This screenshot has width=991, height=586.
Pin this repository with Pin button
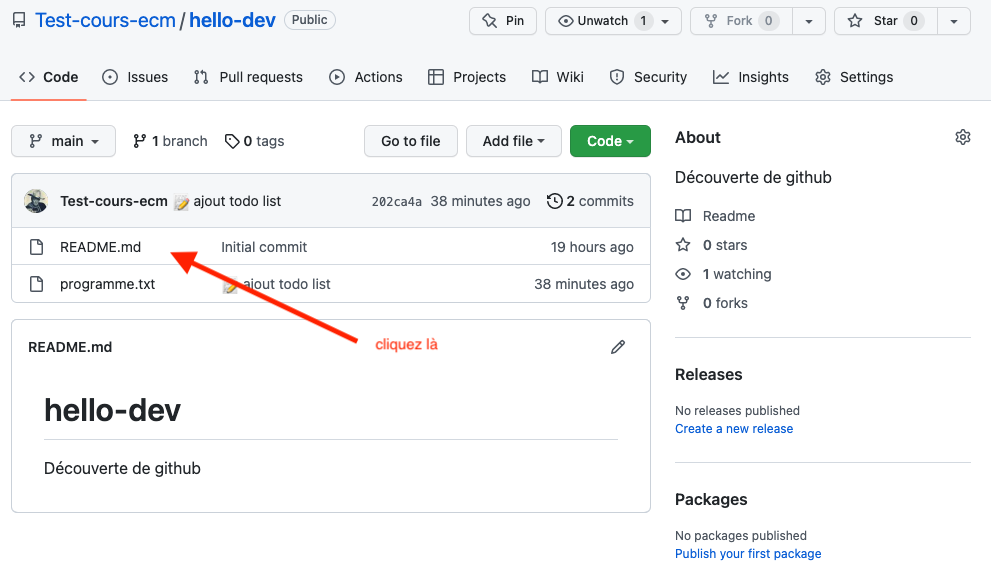503,21
